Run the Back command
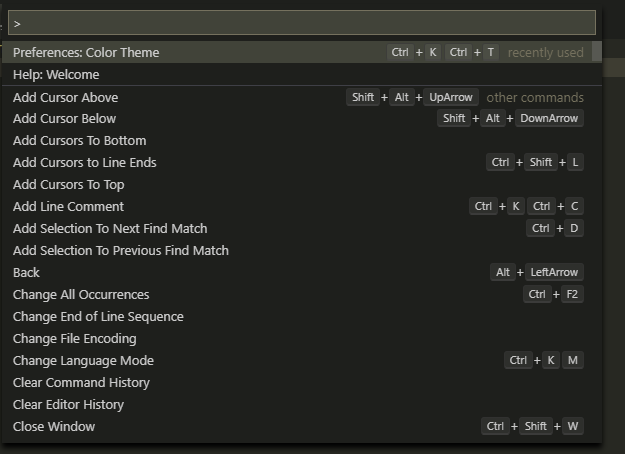 pyautogui.click(x=302, y=272)
